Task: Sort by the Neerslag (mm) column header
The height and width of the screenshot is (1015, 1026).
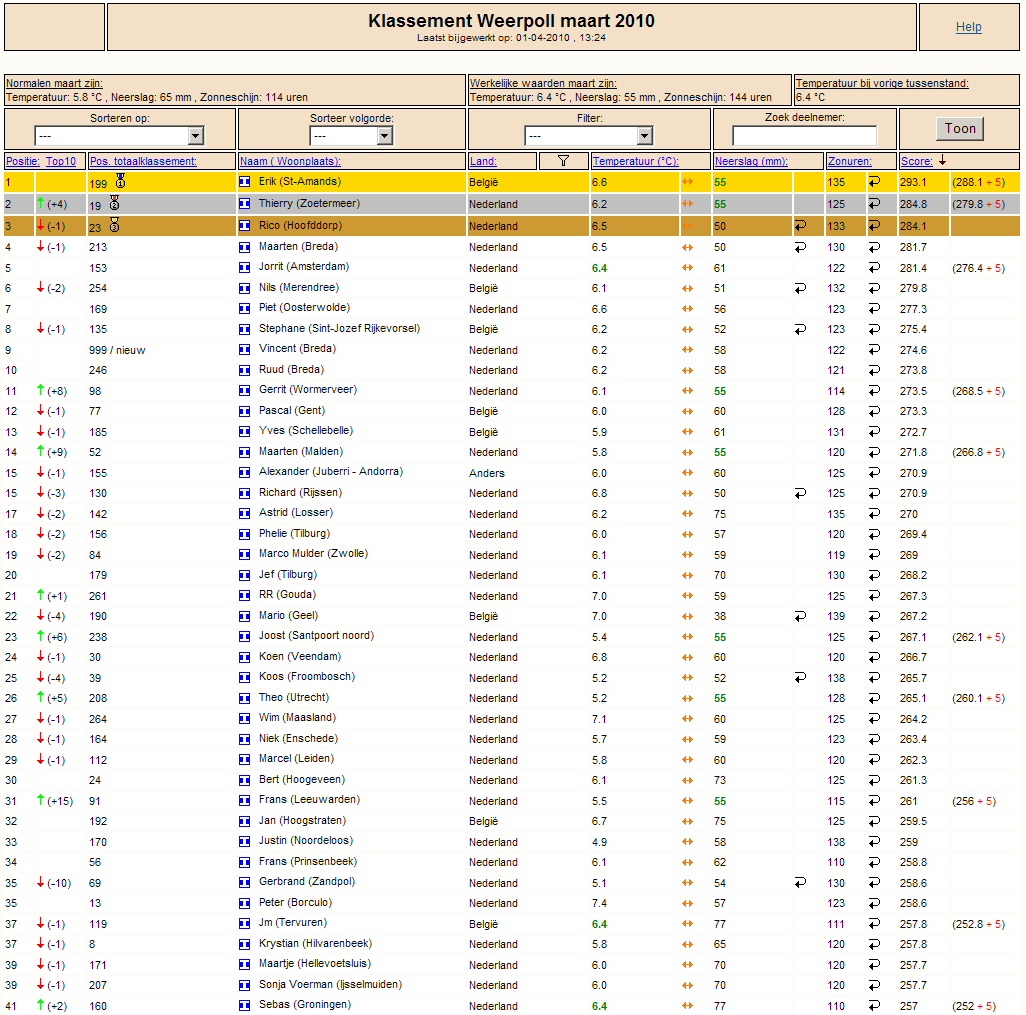Action: (x=751, y=161)
